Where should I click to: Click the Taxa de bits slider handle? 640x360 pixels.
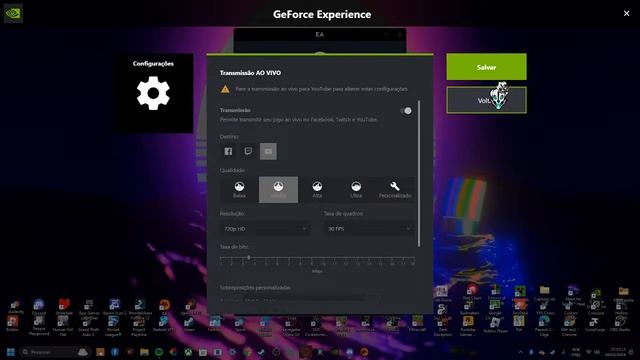tap(249, 258)
